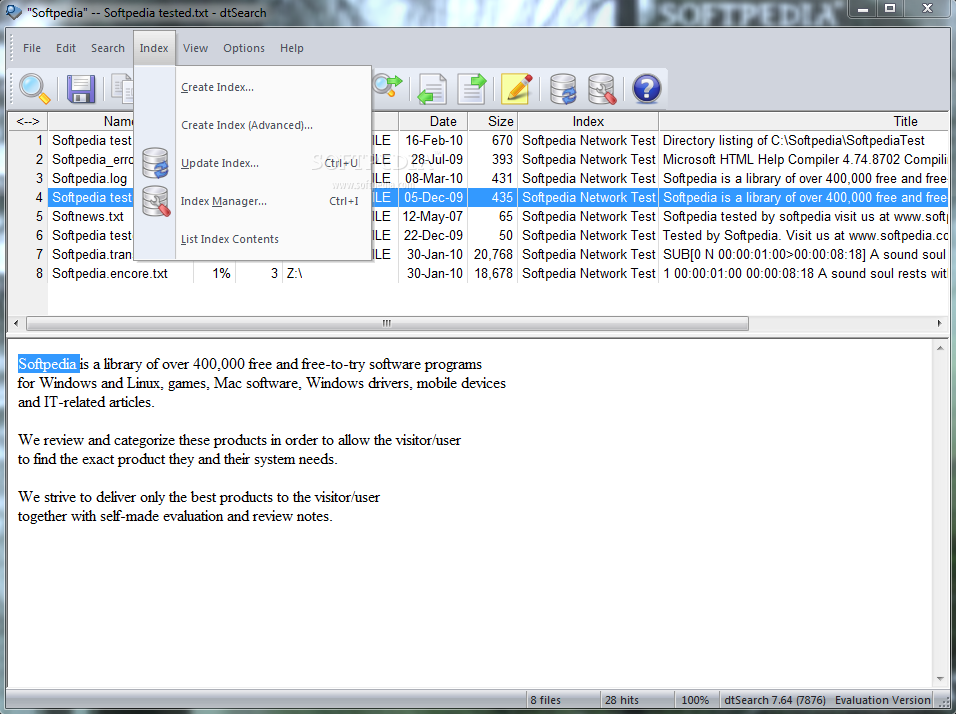Sort results by the Date column header

pyautogui.click(x=433, y=121)
